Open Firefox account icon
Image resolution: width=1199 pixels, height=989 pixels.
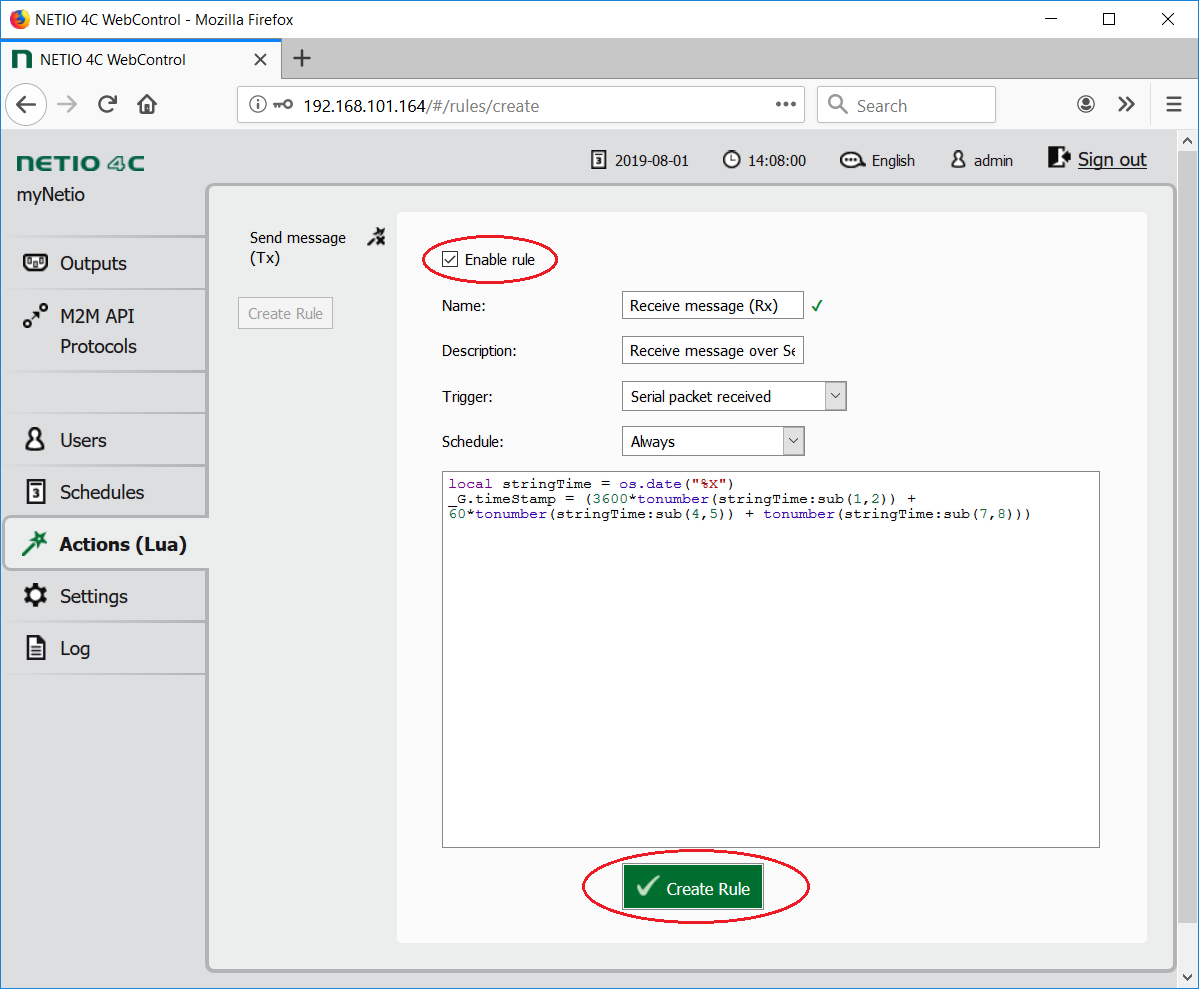[x=1086, y=104]
